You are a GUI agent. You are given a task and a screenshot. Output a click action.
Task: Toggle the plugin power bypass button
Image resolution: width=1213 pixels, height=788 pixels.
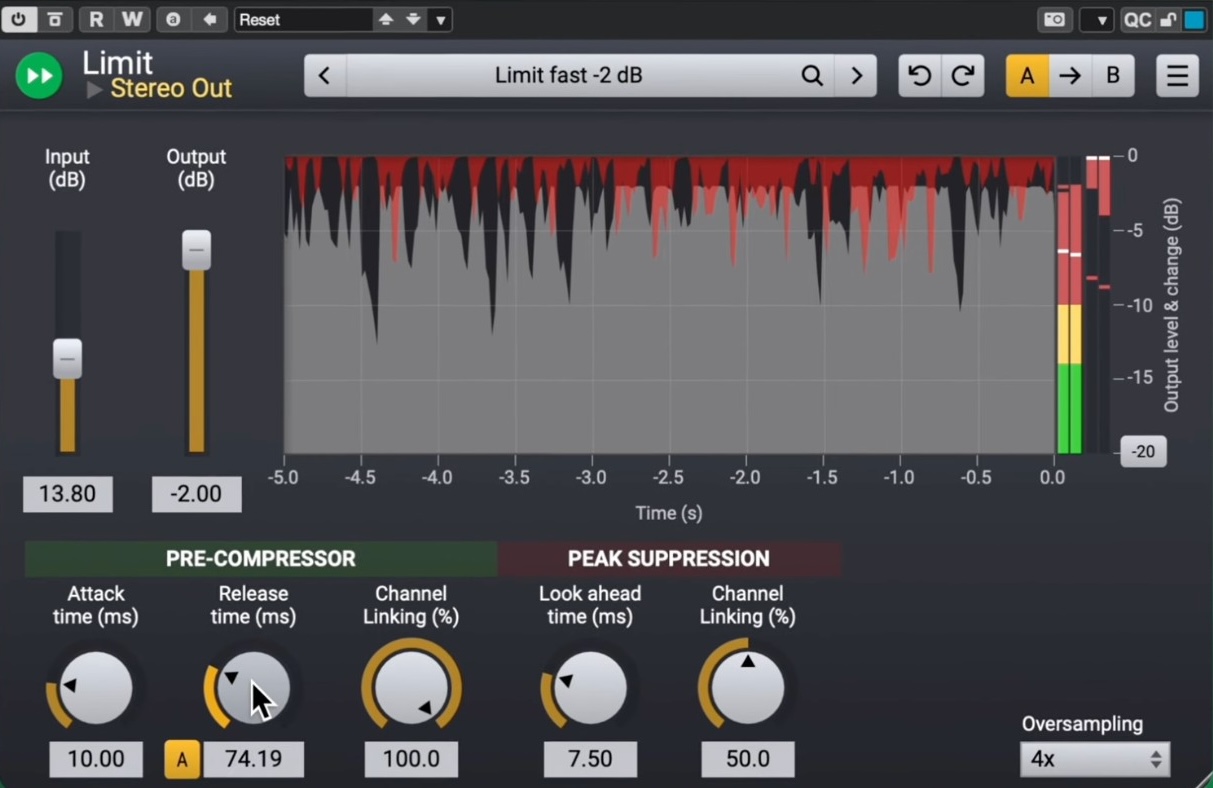coord(19,19)
